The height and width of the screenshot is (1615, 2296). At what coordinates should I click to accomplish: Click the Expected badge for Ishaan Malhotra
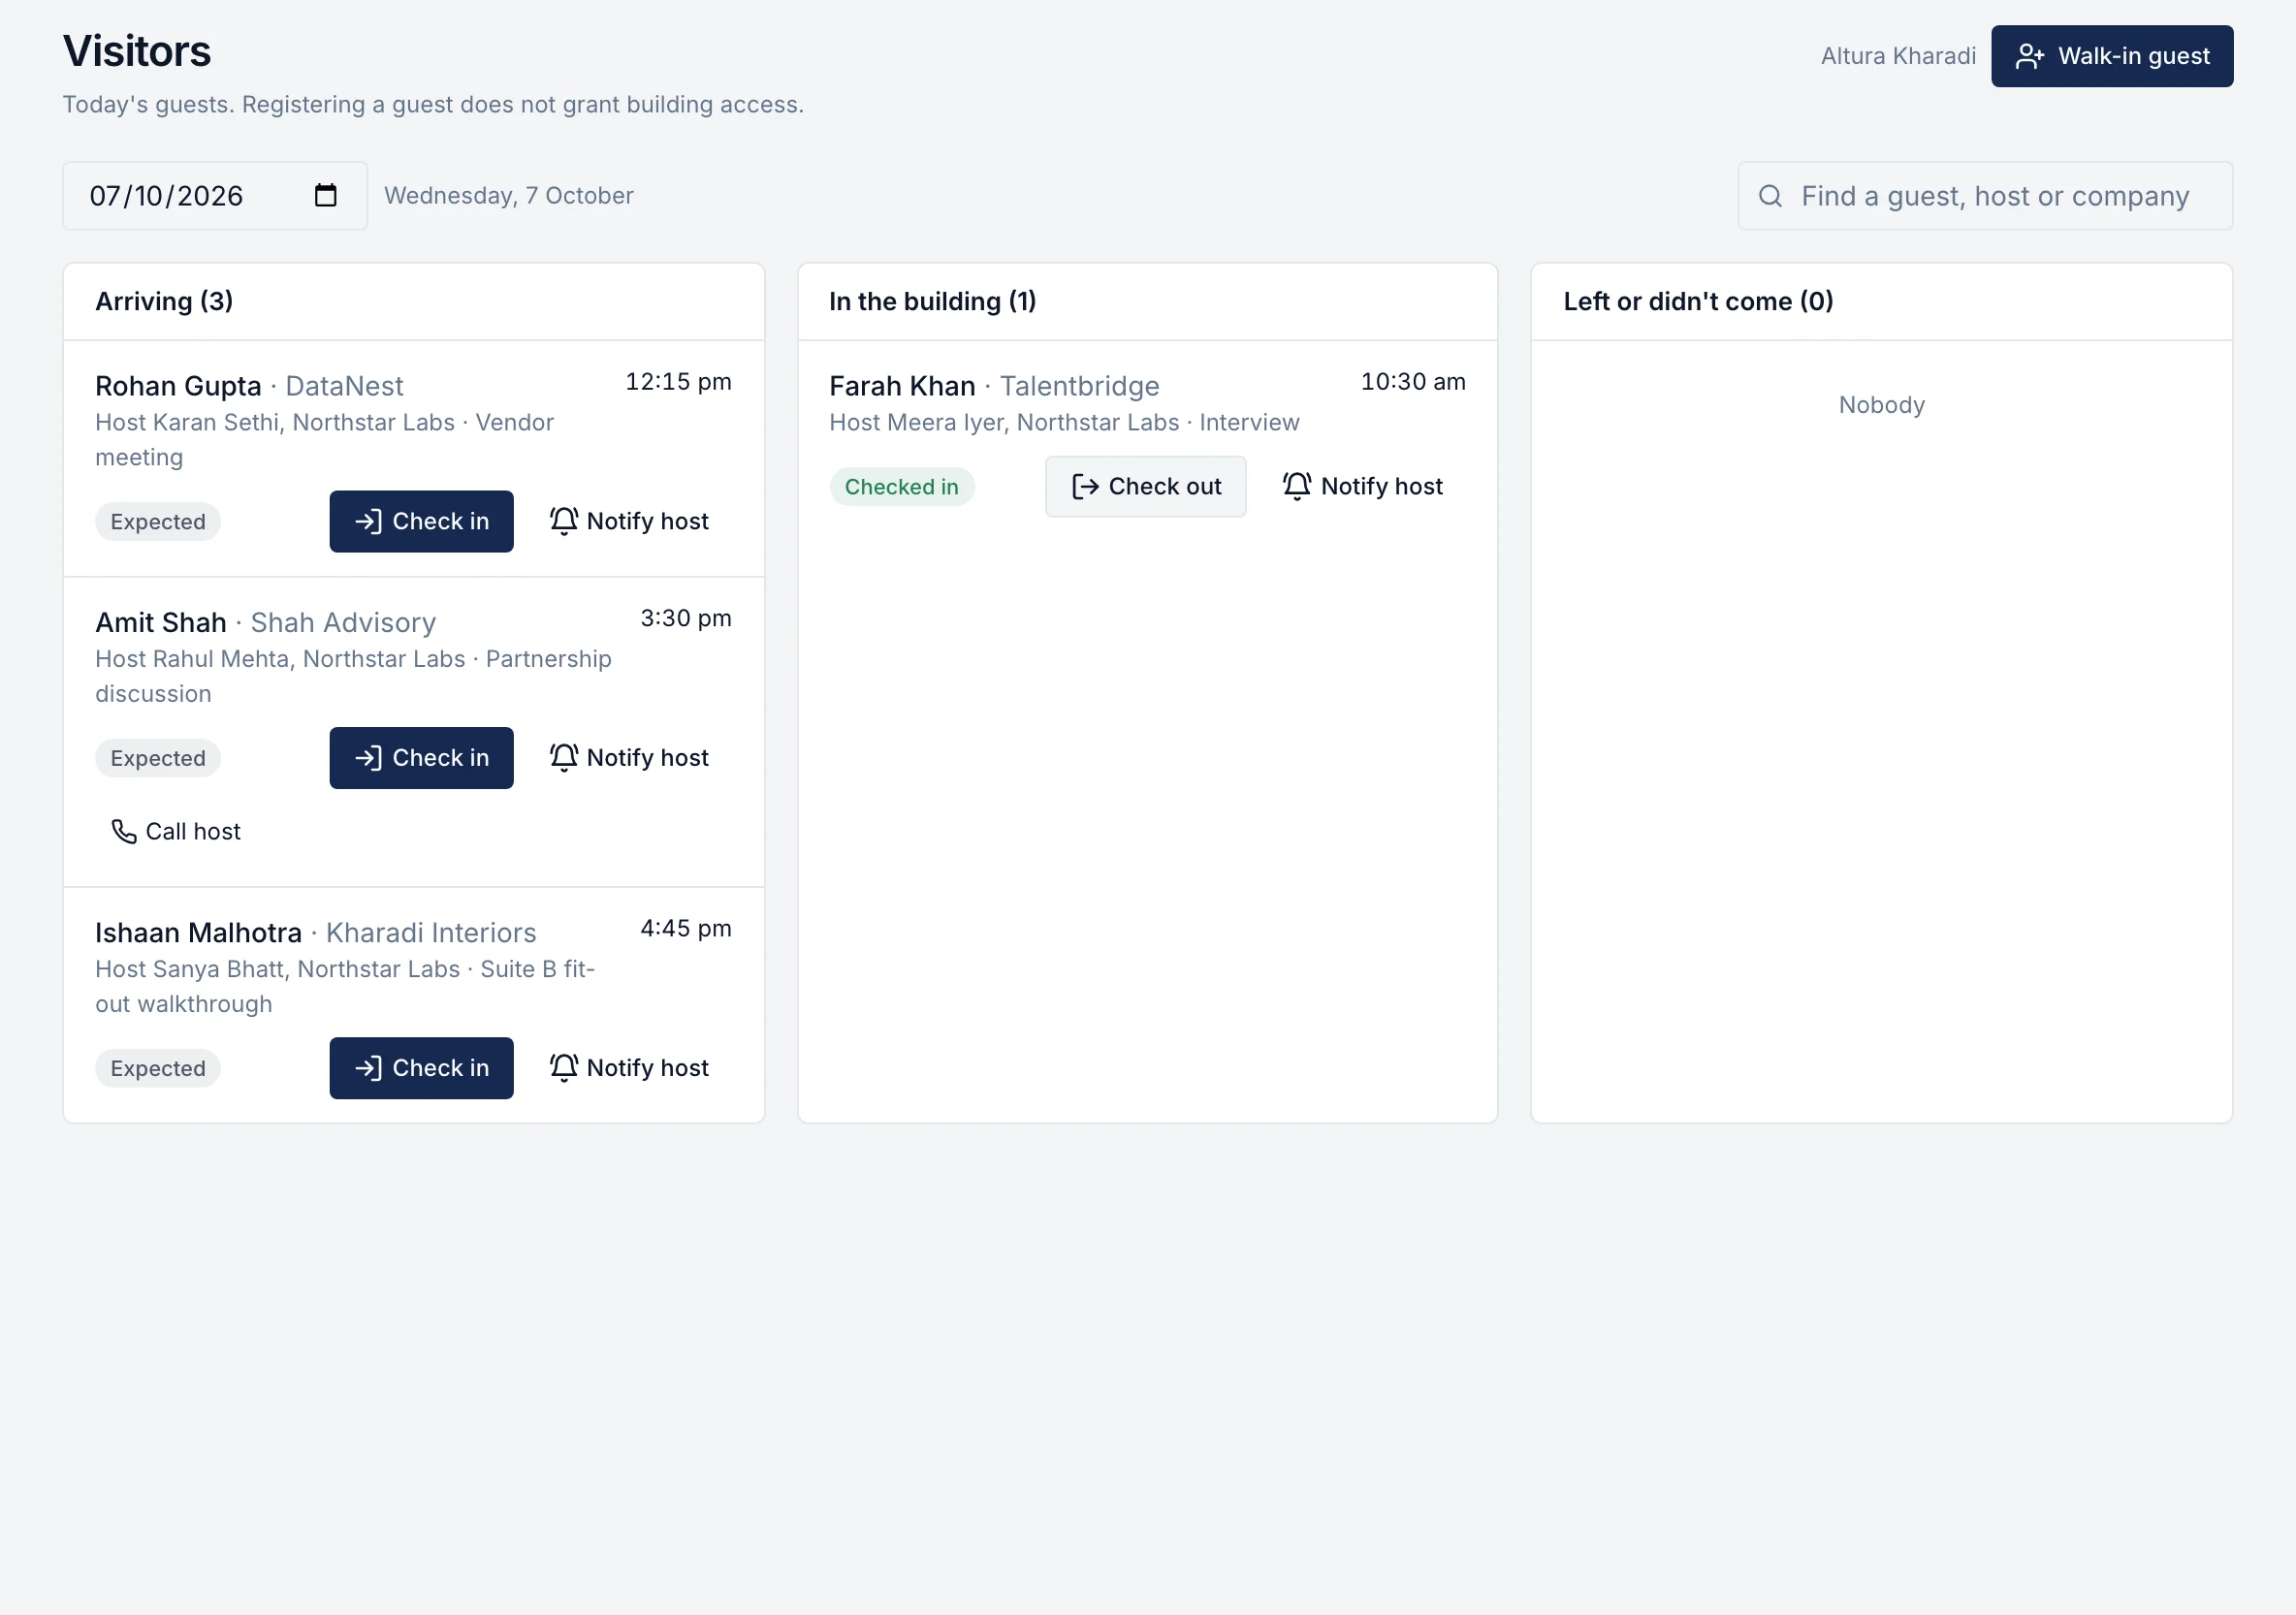pyautogui.click(x=158, y=1069)
